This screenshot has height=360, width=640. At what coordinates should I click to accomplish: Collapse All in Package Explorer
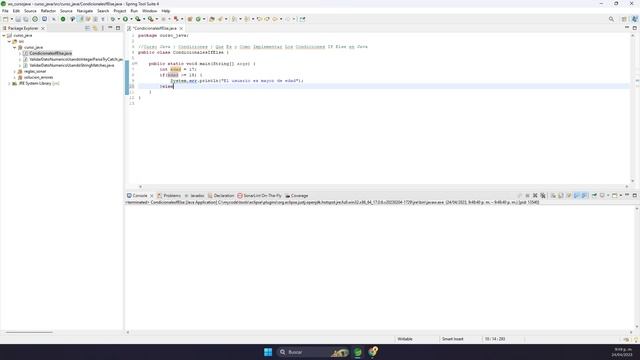[x=87, y=28]
